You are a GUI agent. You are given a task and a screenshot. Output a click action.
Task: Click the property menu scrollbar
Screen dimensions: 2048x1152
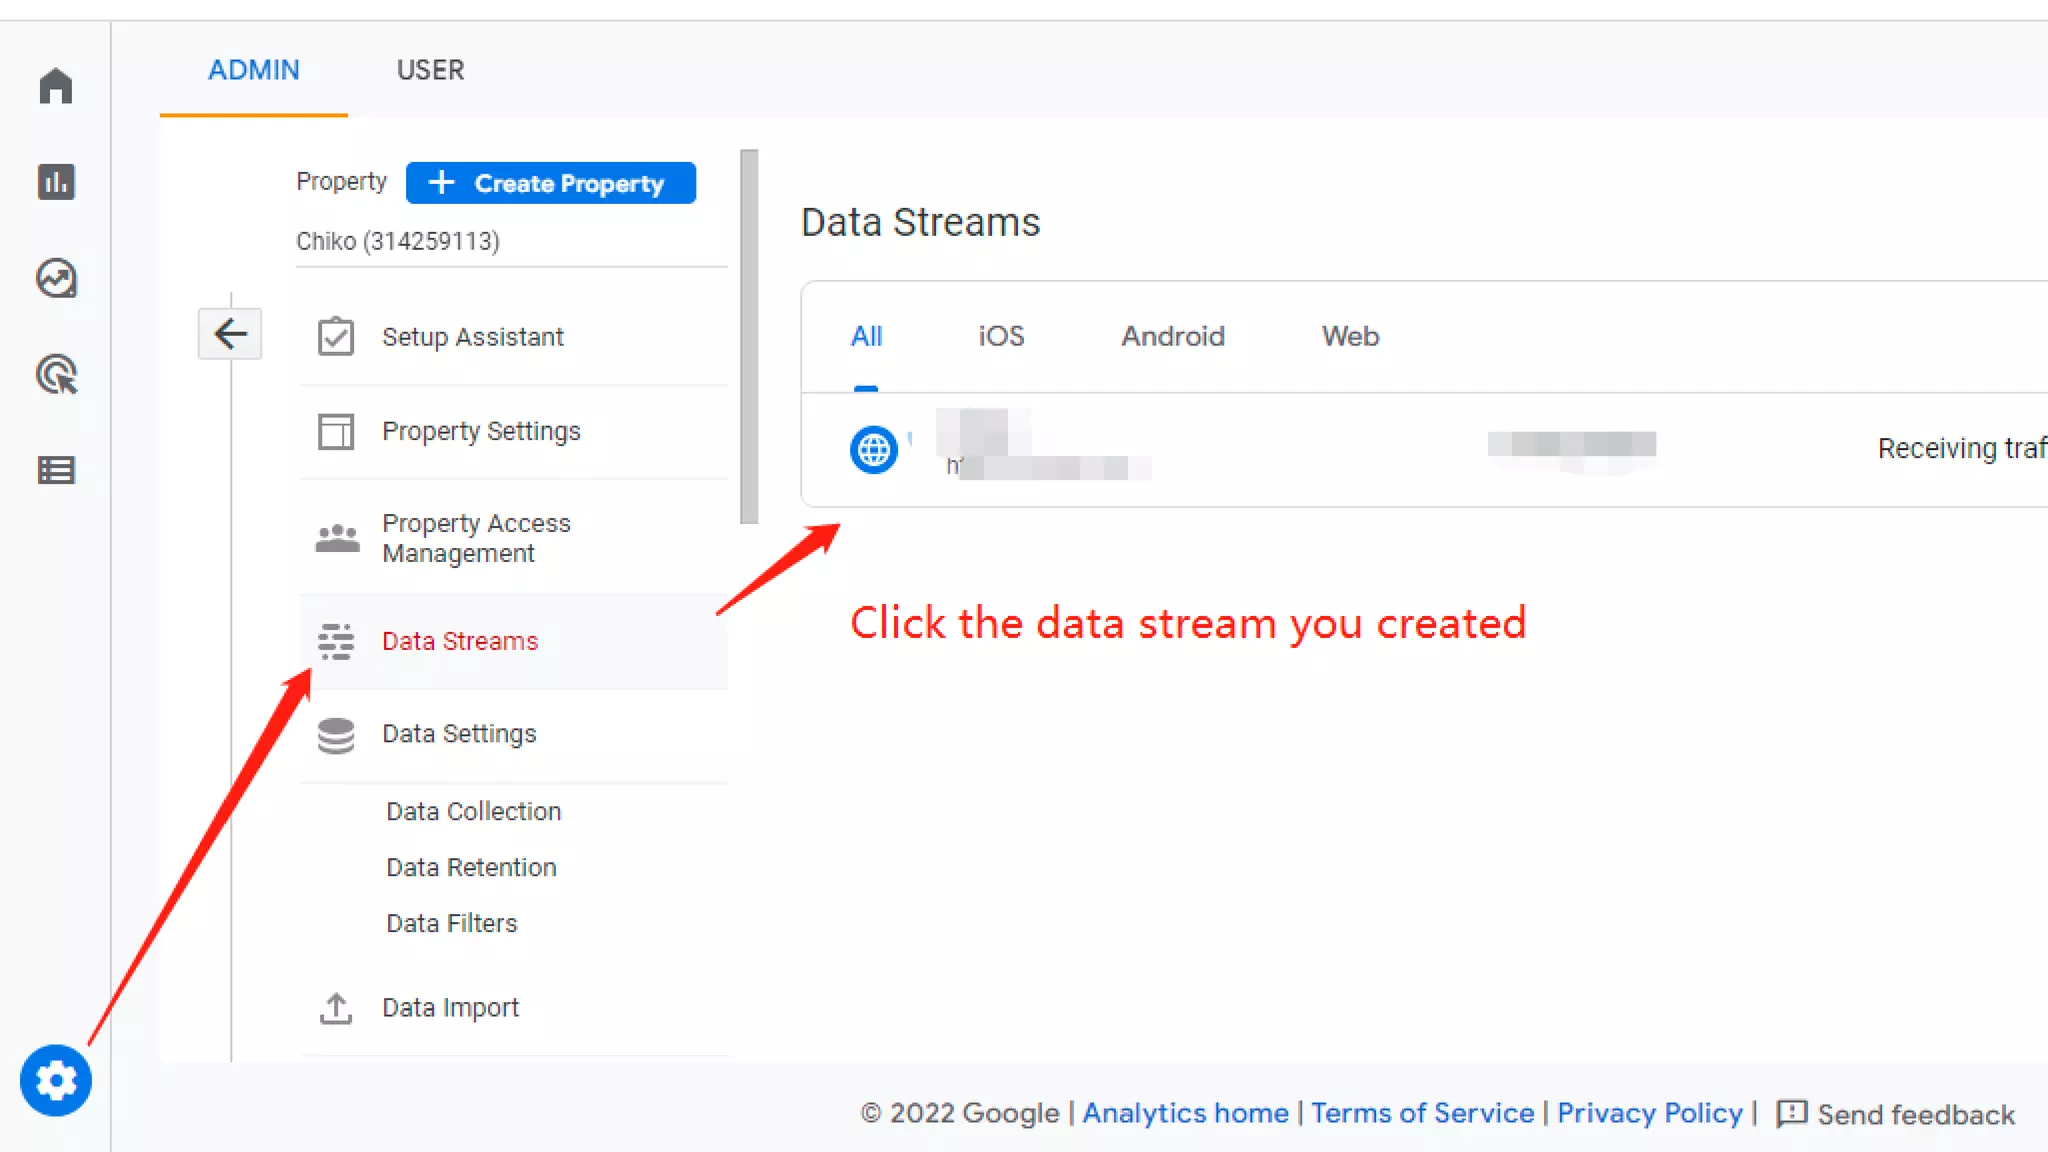click(x=749, y=336)
